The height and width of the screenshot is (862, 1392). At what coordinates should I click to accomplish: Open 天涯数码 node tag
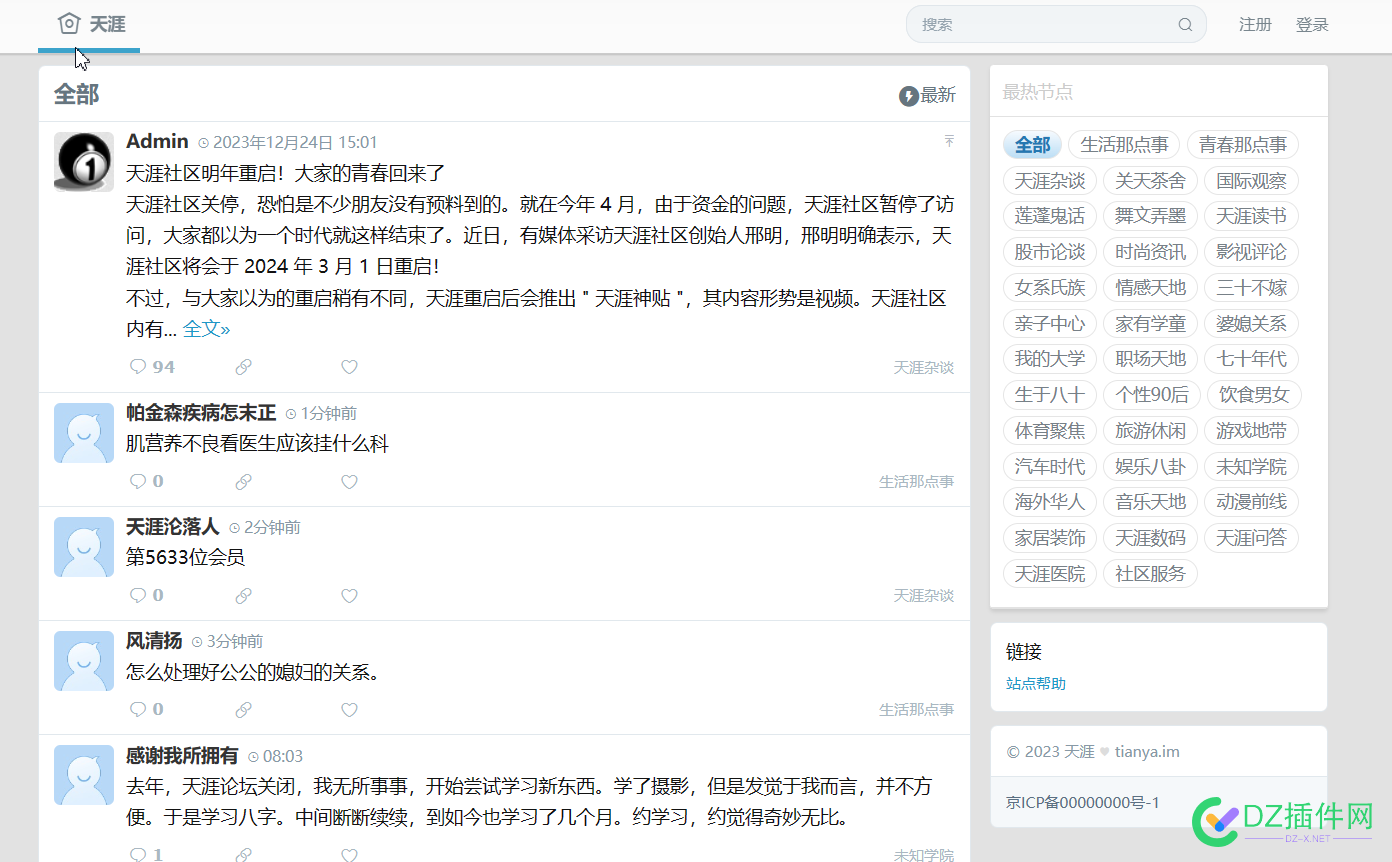pos(1150,538)
